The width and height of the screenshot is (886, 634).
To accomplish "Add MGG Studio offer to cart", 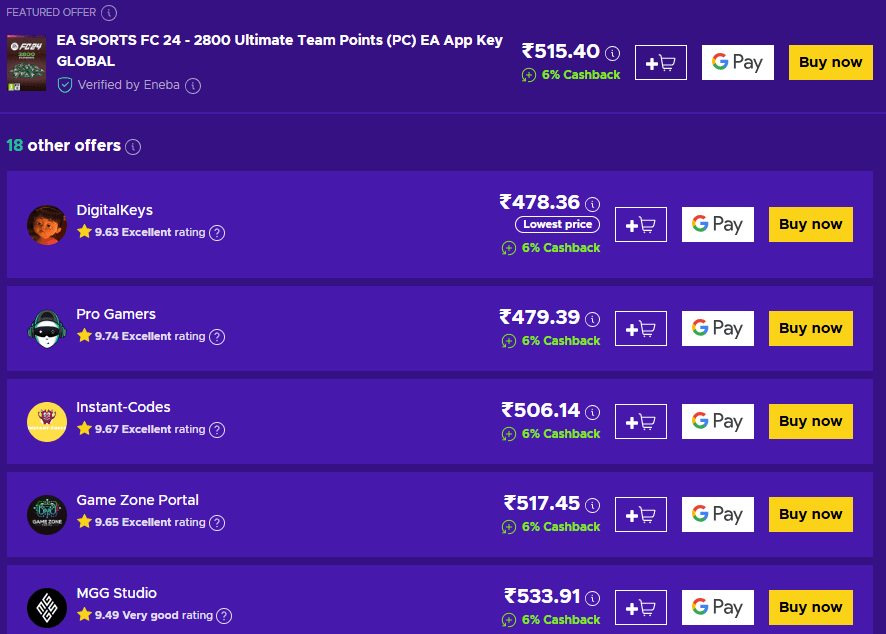I will (640, 608).
